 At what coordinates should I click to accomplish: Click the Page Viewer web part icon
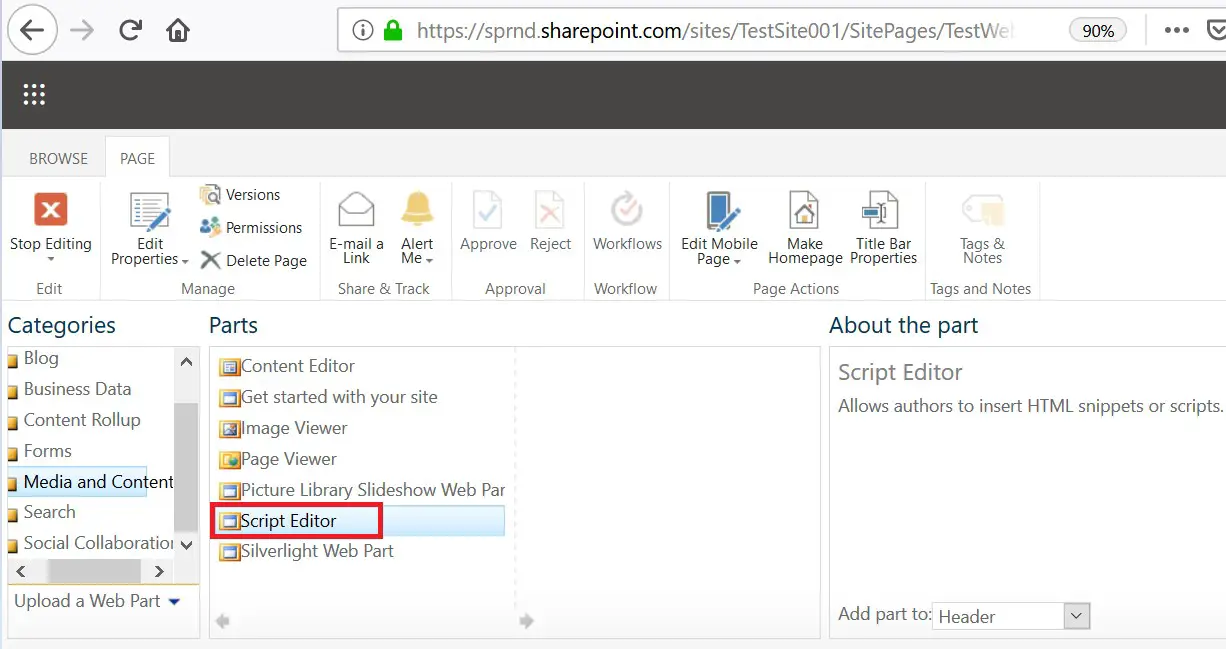pyautogui.click(x=230, y=460)
